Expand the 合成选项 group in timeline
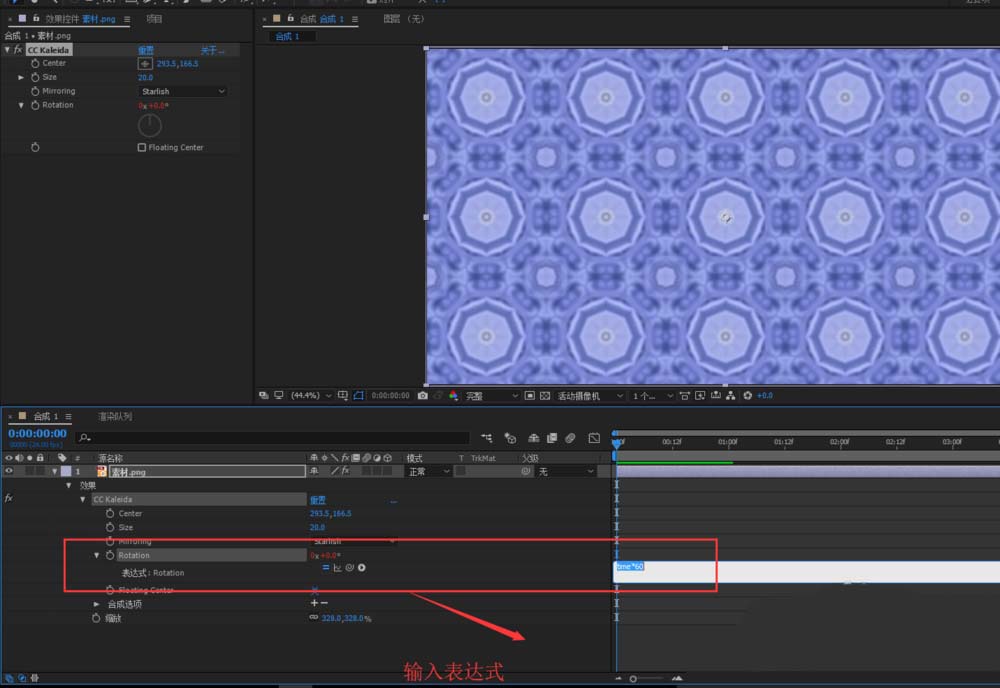This screenshot has height=688, width=1000. 97,604
